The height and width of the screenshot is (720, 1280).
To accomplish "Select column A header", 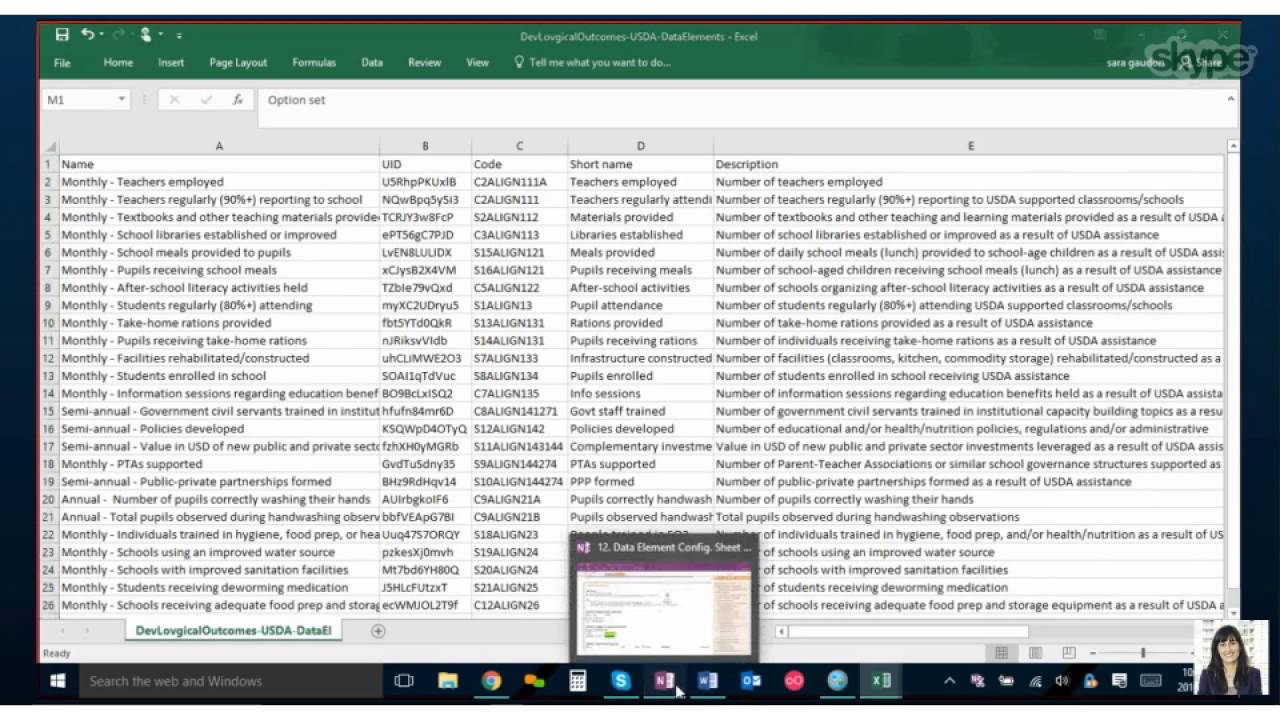I will 219,146.
